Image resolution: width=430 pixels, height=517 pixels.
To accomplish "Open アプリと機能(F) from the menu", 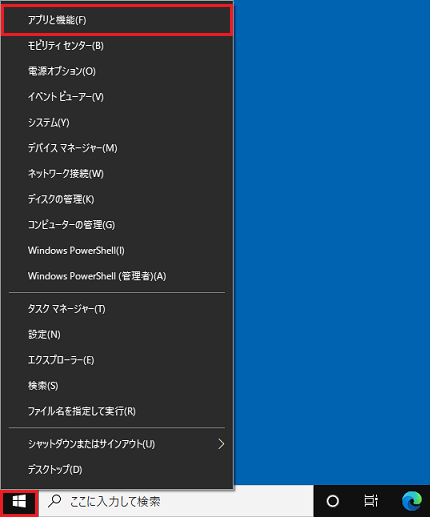I will tap(117, 20).
